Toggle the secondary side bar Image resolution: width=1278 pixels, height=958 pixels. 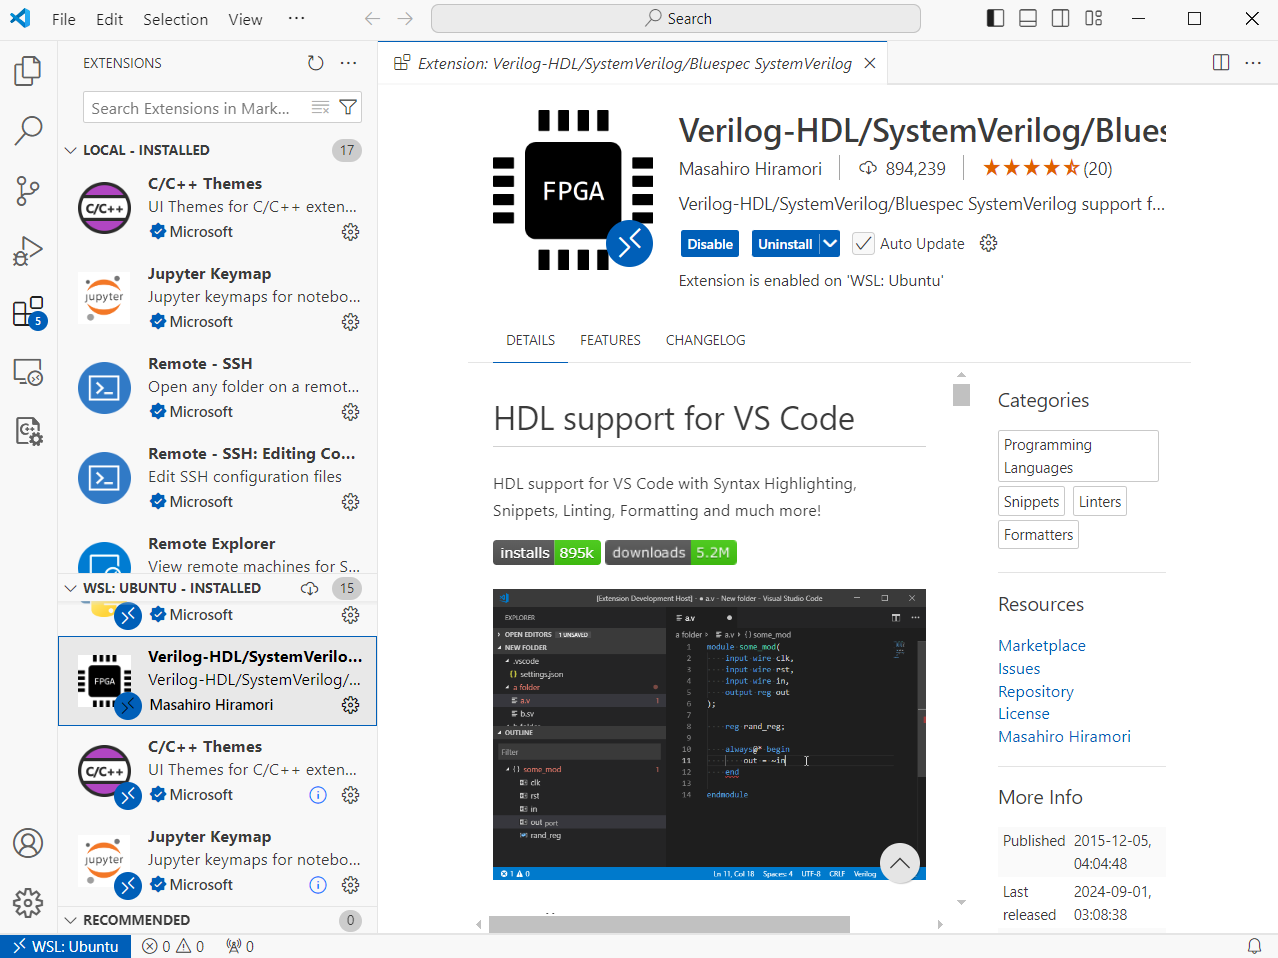coord(1061,18)
